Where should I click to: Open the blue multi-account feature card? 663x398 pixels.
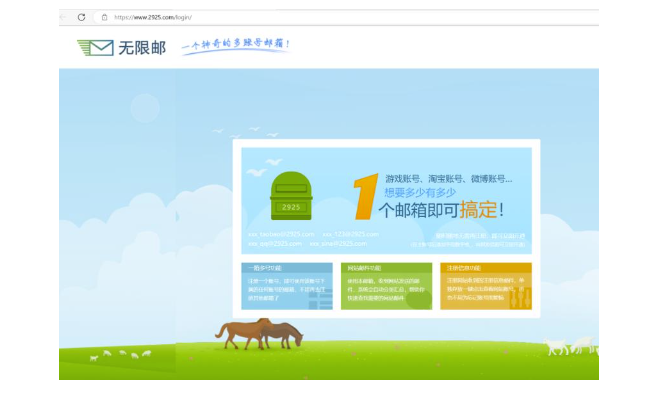287,286
